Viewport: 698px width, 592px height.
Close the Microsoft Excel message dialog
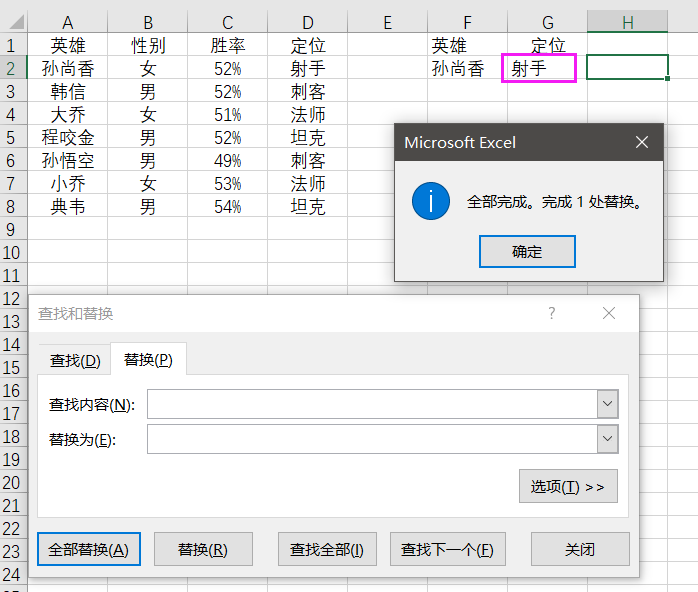[641, 142]
